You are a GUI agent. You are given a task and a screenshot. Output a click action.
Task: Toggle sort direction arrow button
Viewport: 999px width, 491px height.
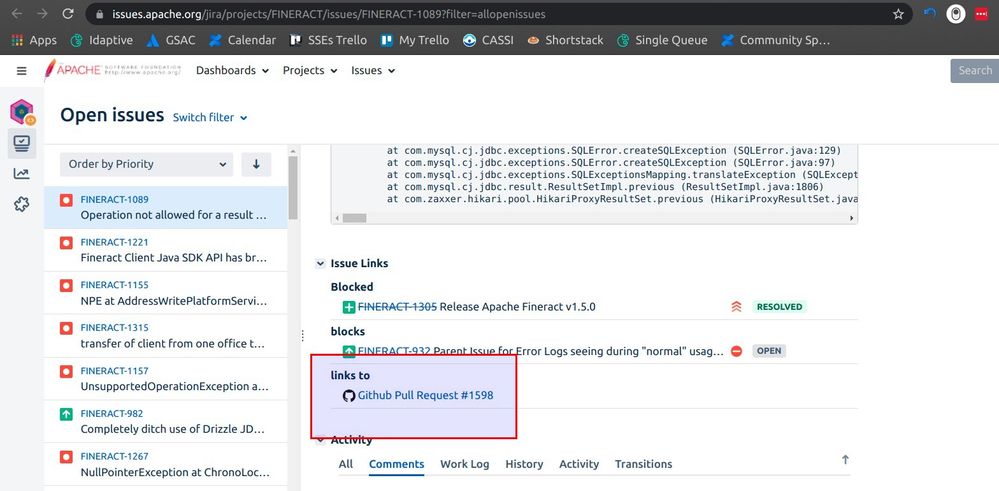256,164
